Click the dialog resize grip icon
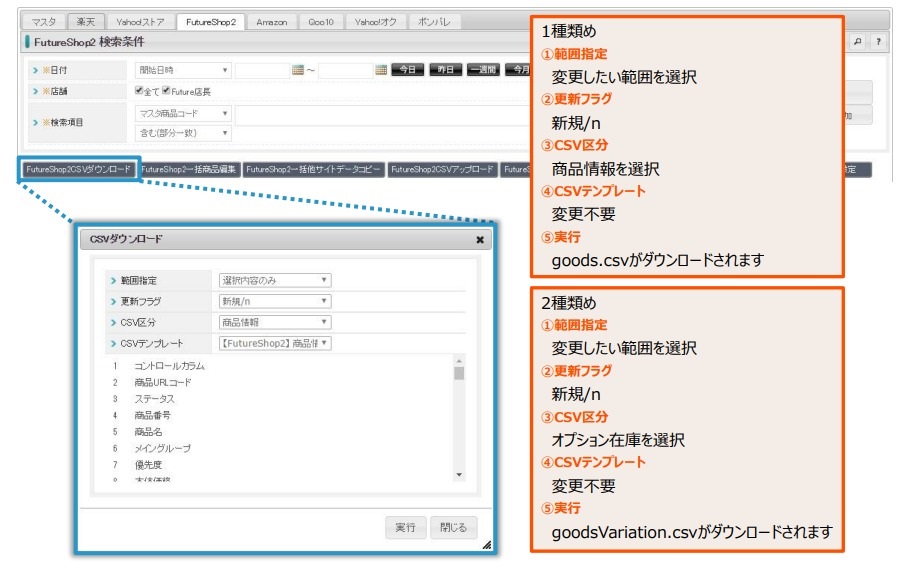This screenshot has width=915, height=570. [487, 545]
